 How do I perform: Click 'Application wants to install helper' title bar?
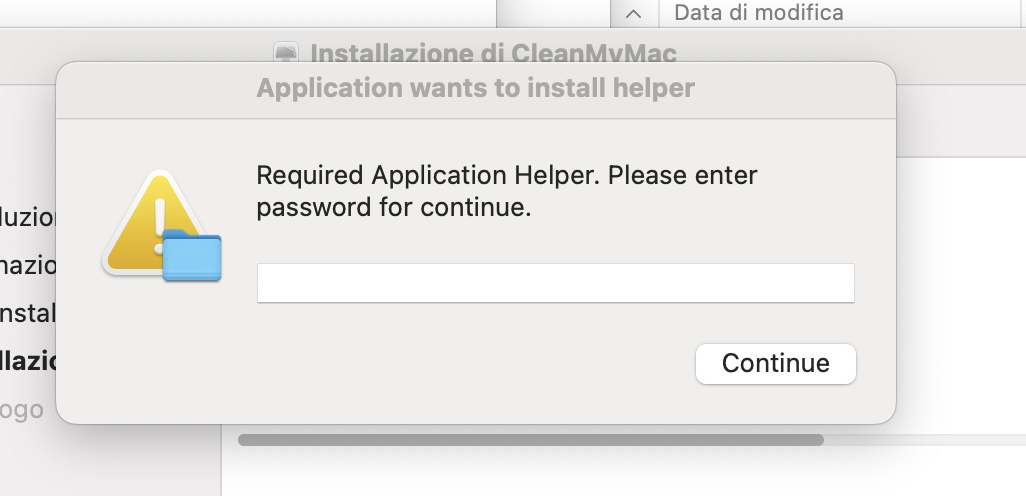(x=476, y=88)
